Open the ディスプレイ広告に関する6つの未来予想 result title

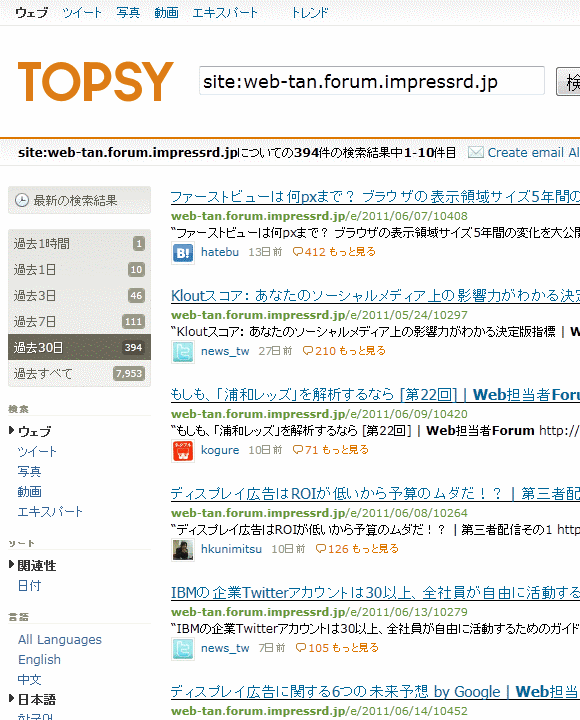374,692
